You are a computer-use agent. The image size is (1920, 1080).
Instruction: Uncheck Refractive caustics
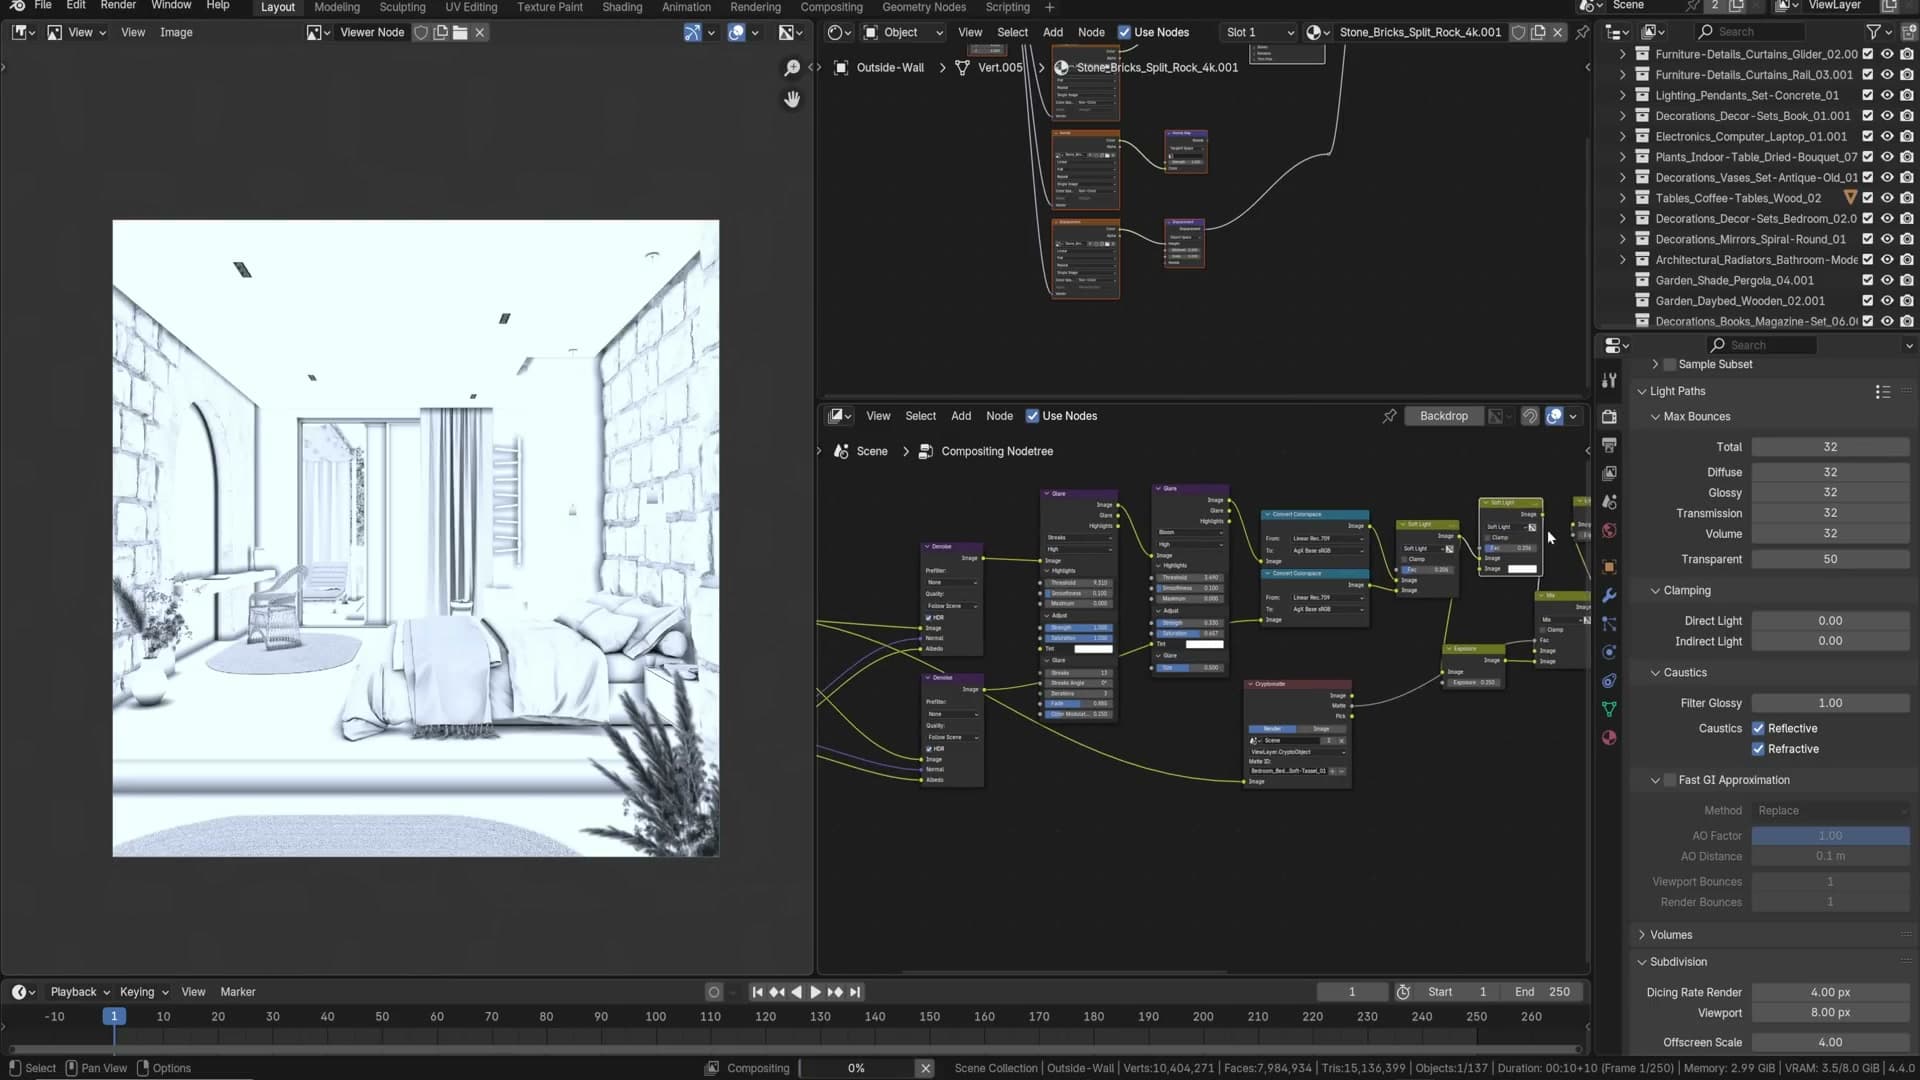click(x=1758, y=749)
